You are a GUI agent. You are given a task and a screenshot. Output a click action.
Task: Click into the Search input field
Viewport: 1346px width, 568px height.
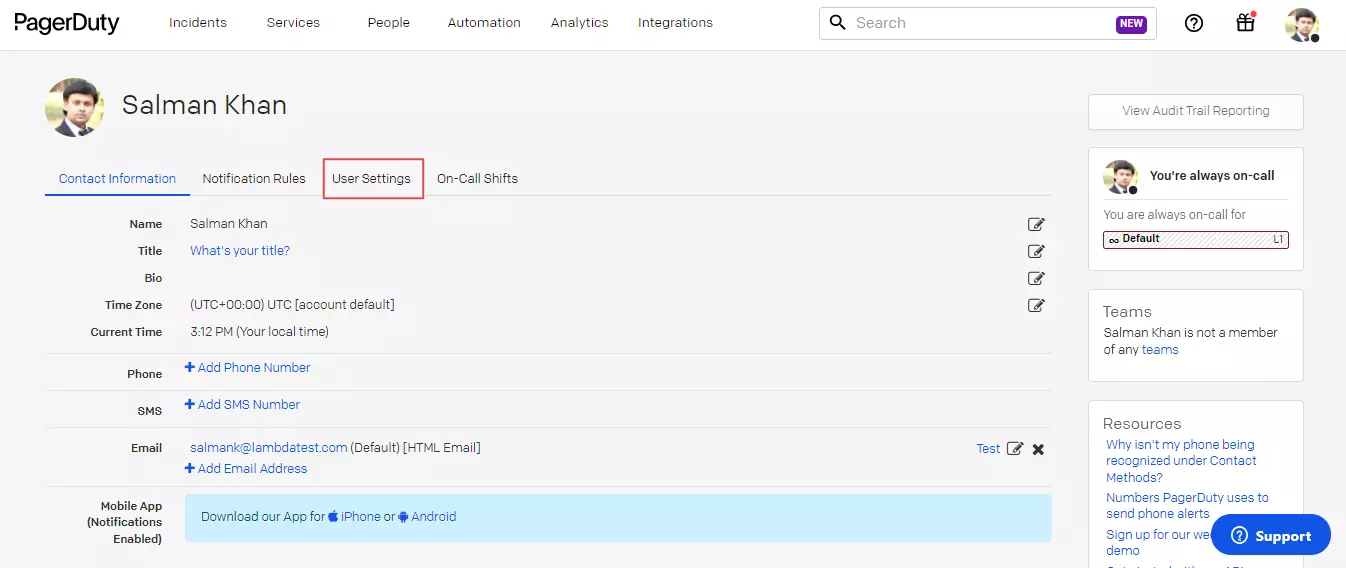click(980, 23)
